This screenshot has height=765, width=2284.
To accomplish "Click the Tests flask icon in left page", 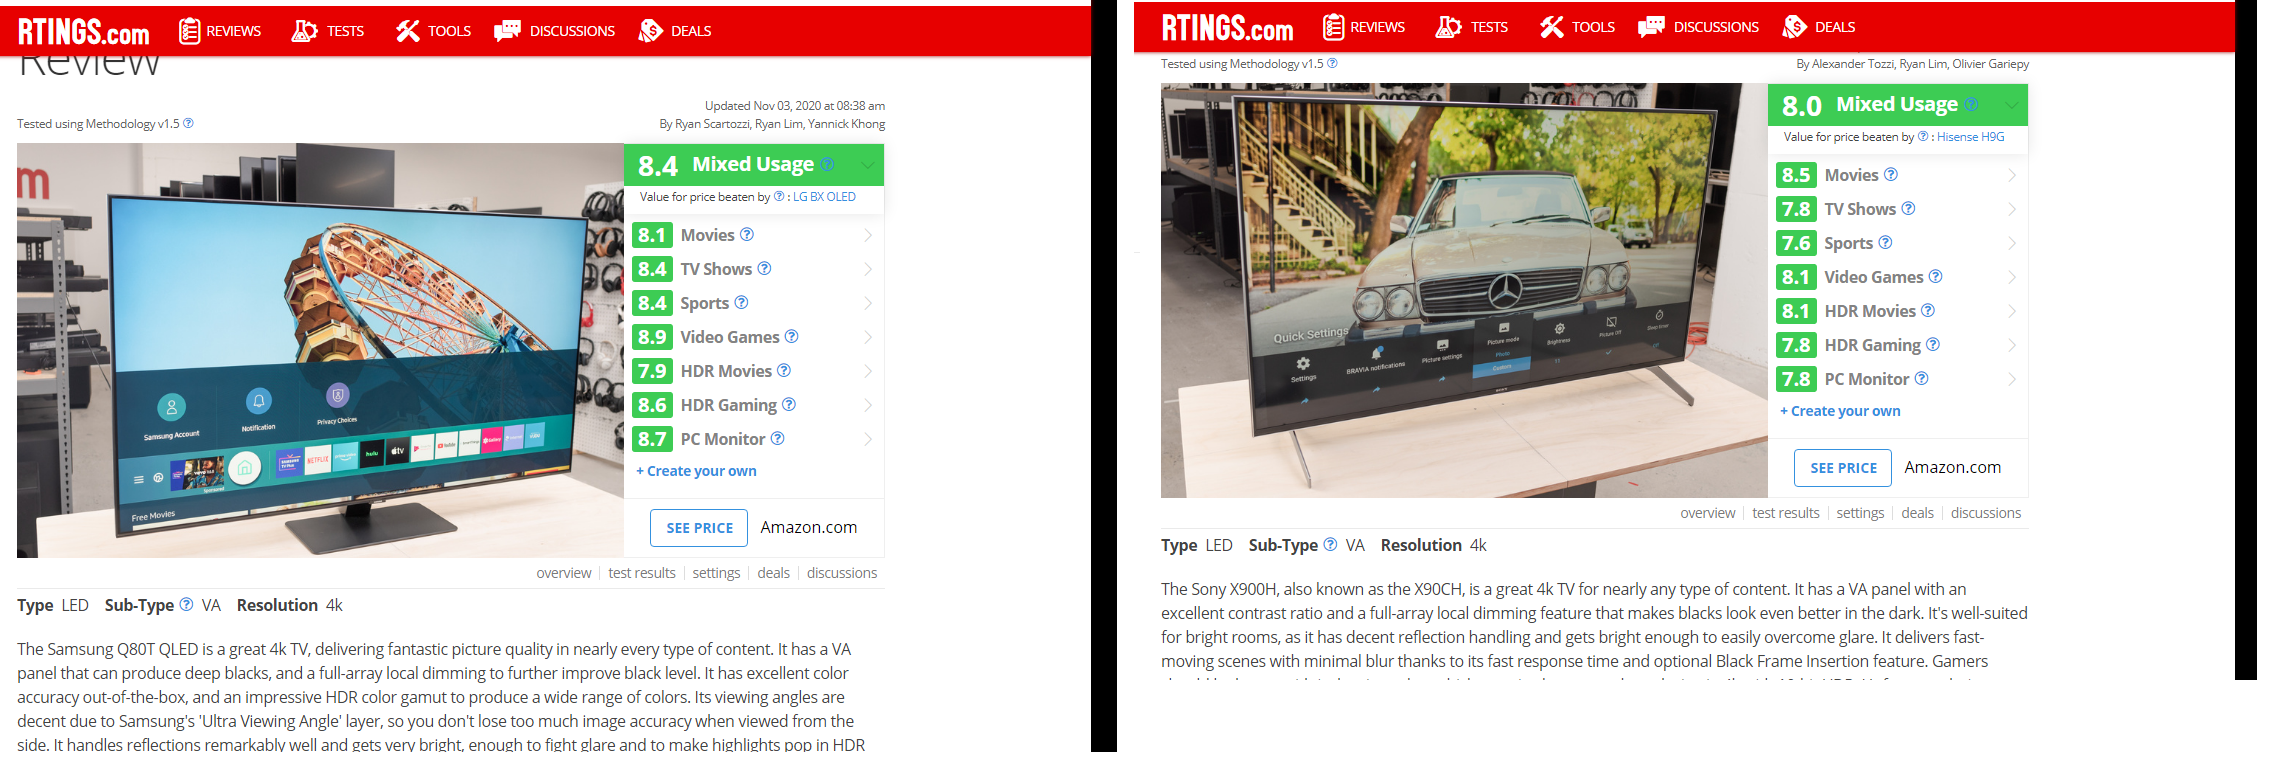I will tap(304, 31).
